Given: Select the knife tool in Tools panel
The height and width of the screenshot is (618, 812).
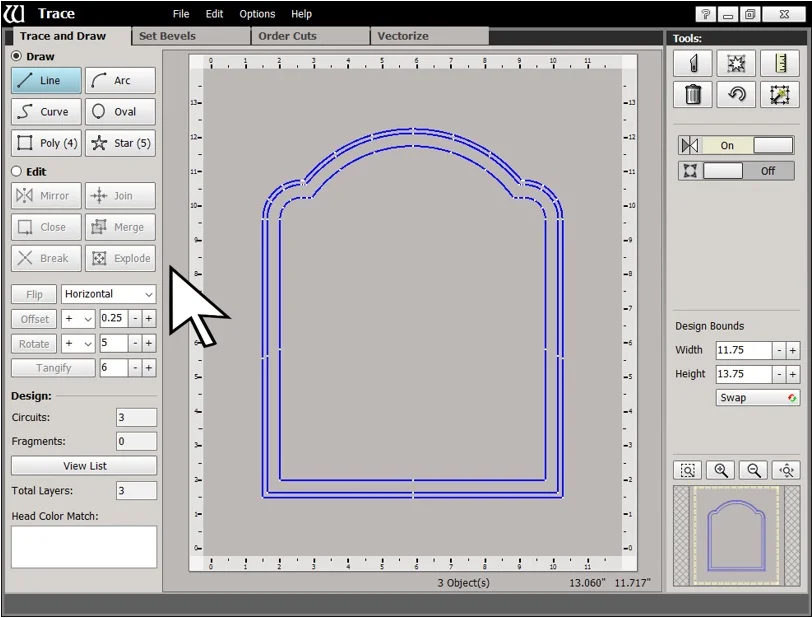Looking at the screenshot, I should pos(693,63).
